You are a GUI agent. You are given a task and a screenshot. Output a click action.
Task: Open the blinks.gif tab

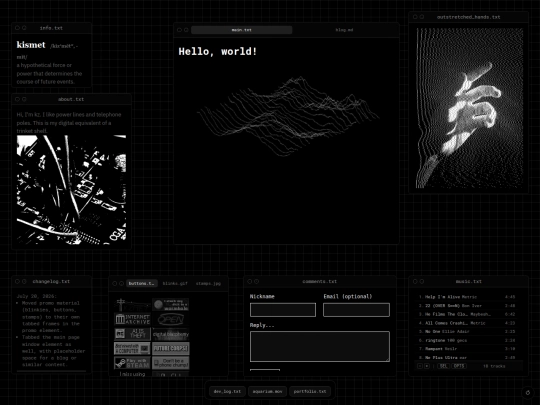tap(175, 283)
